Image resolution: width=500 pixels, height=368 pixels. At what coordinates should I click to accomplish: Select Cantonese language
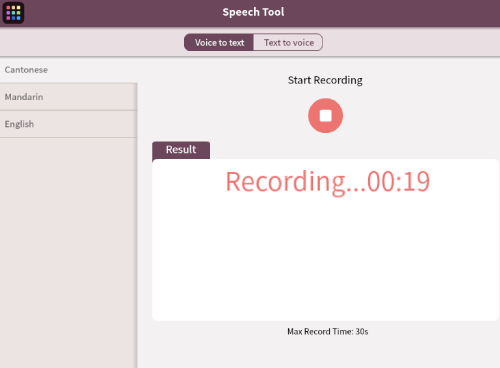(x=69, y=70)
